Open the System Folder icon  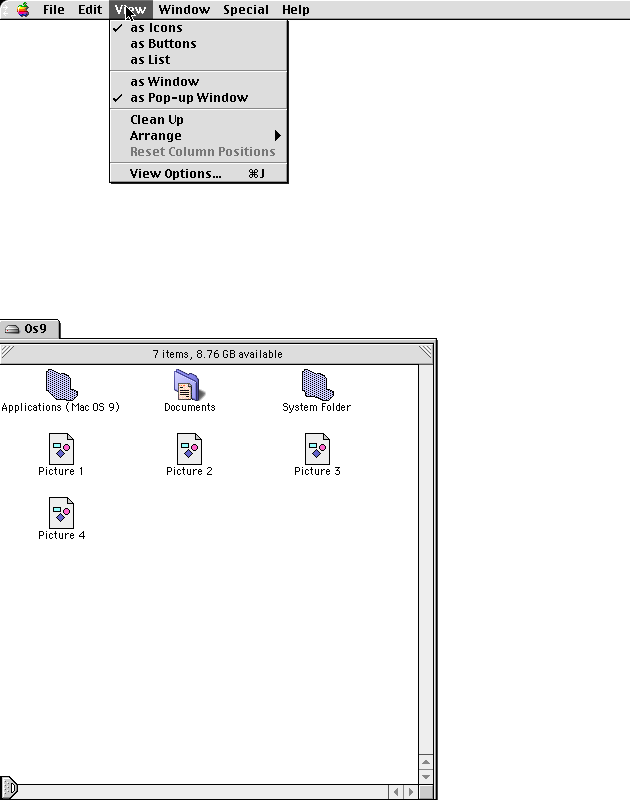click(x=317, y=384)
